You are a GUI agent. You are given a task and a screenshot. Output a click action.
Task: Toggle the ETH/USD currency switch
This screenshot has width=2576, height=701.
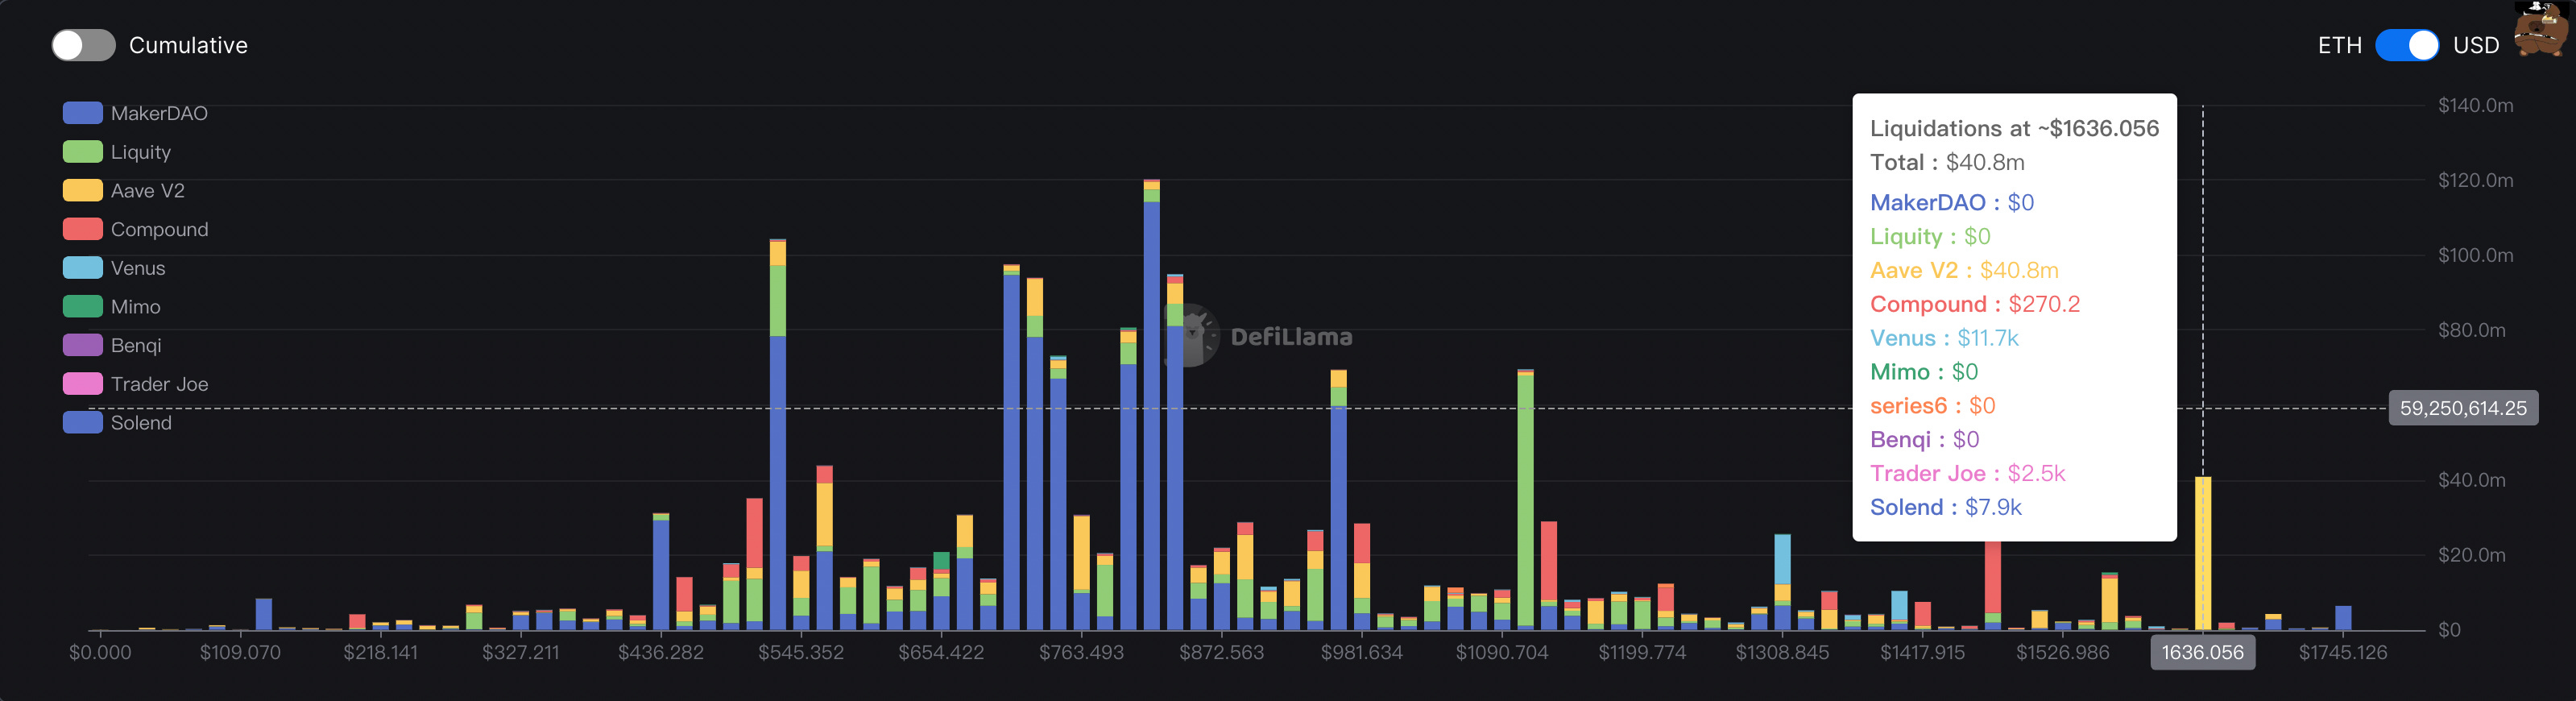pos(2406,45)
